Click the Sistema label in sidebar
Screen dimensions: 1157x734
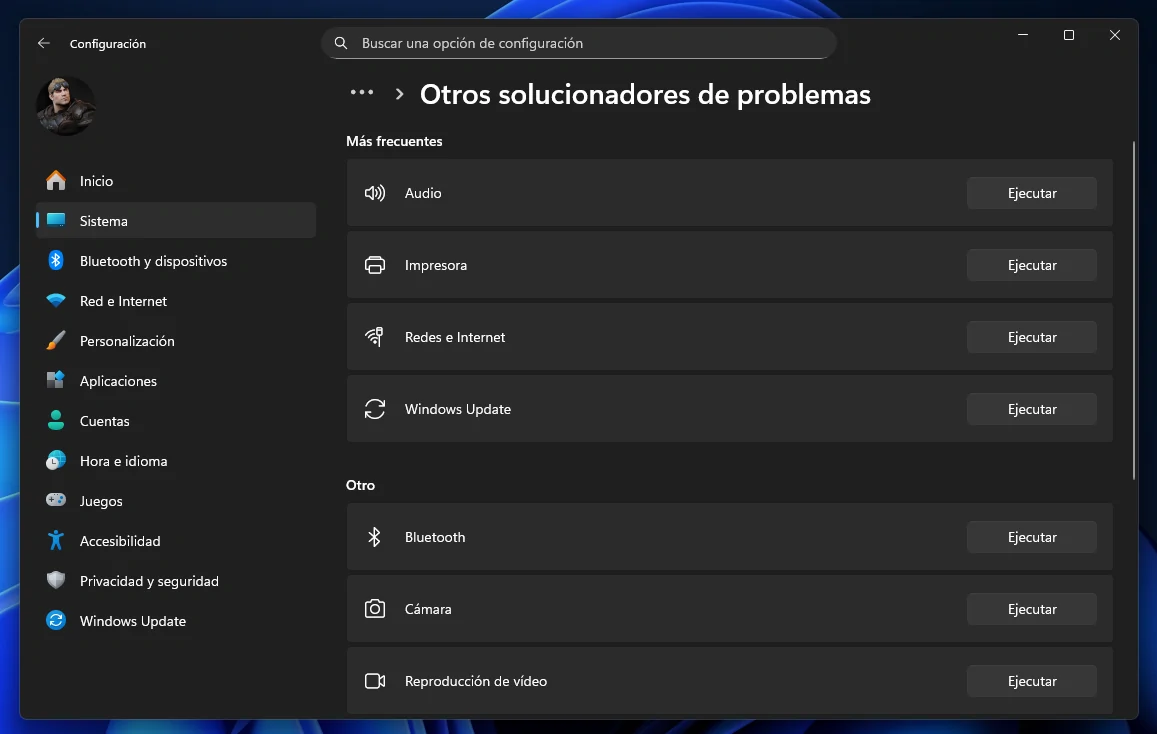103,221
